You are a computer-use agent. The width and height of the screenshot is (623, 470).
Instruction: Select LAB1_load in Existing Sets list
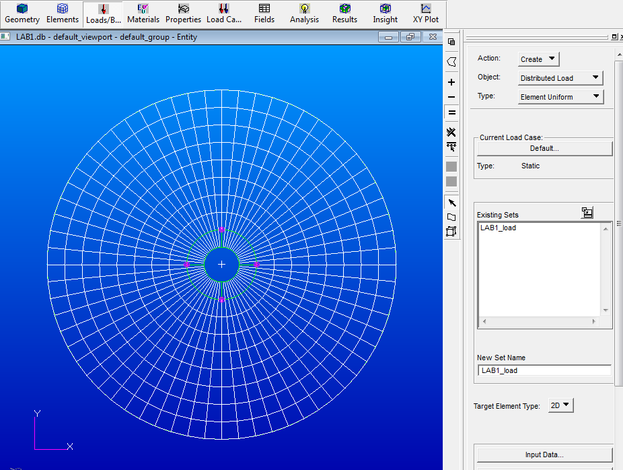click(498, 228)
